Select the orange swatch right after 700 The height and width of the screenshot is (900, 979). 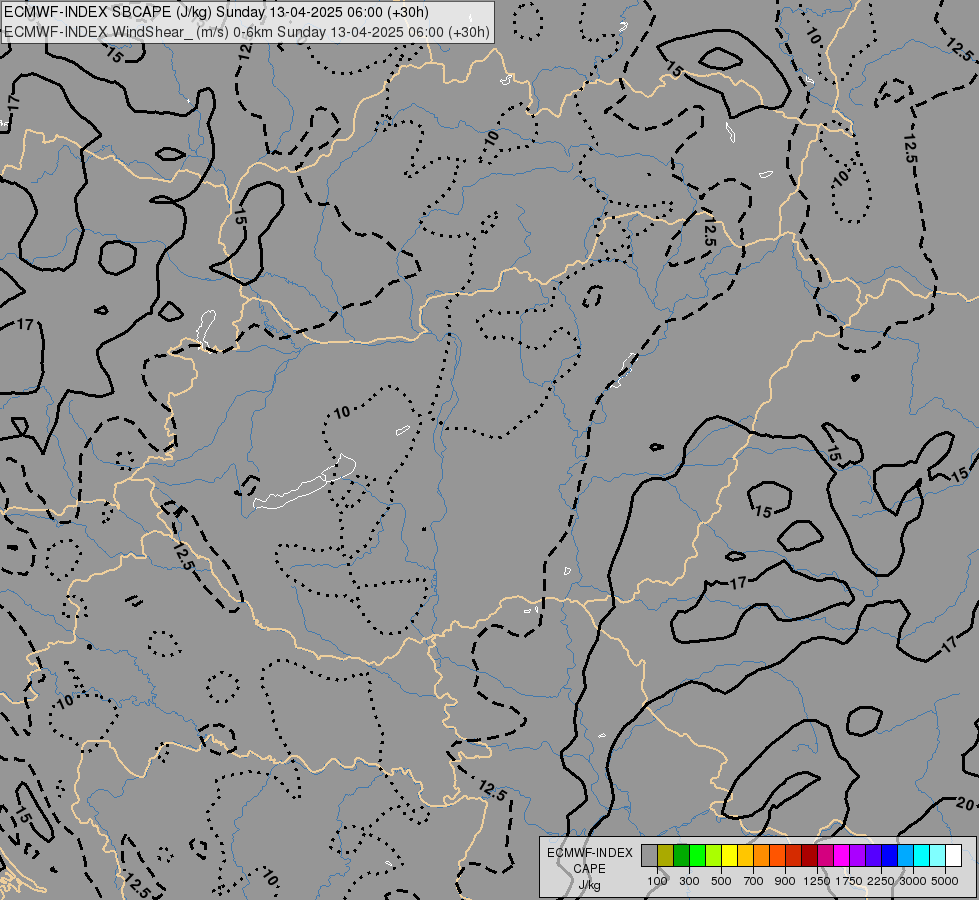(761, 855)
